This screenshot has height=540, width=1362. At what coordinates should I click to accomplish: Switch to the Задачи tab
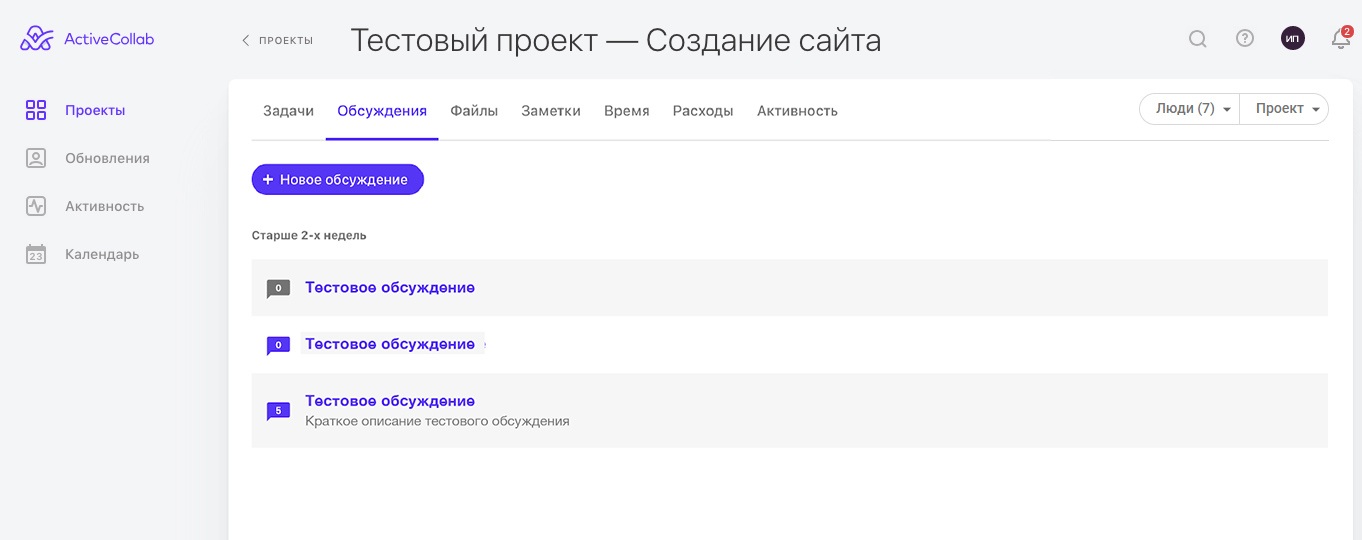point(288,111)
